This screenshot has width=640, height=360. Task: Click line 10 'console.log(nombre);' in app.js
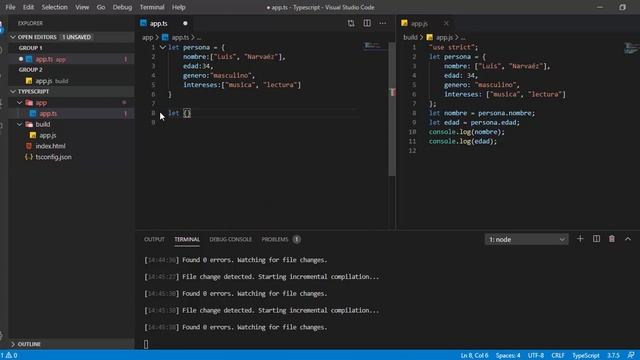pos(467,132)
